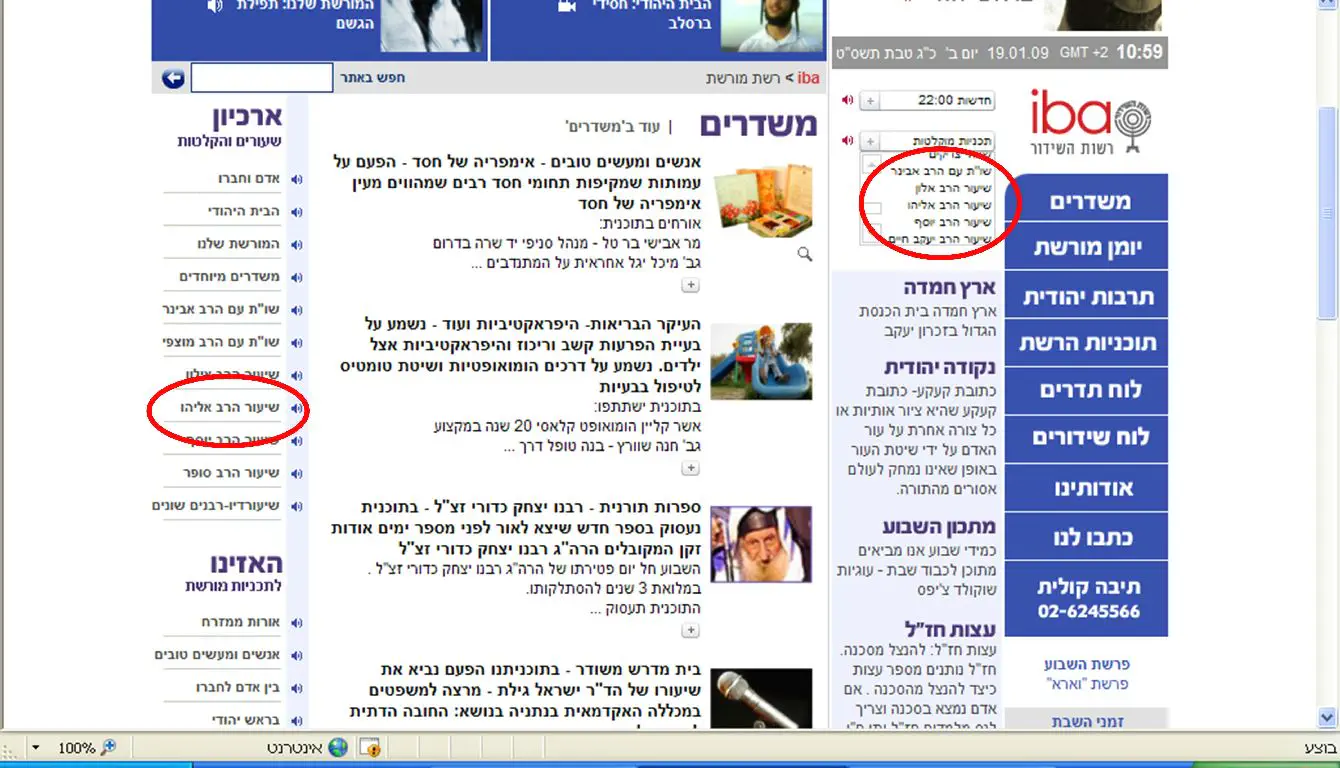Screen dimensions: 1340x768
Task: Click speaker icon beside אורות ממזרח
Action: pyautogui.click(x=296, y=622)
